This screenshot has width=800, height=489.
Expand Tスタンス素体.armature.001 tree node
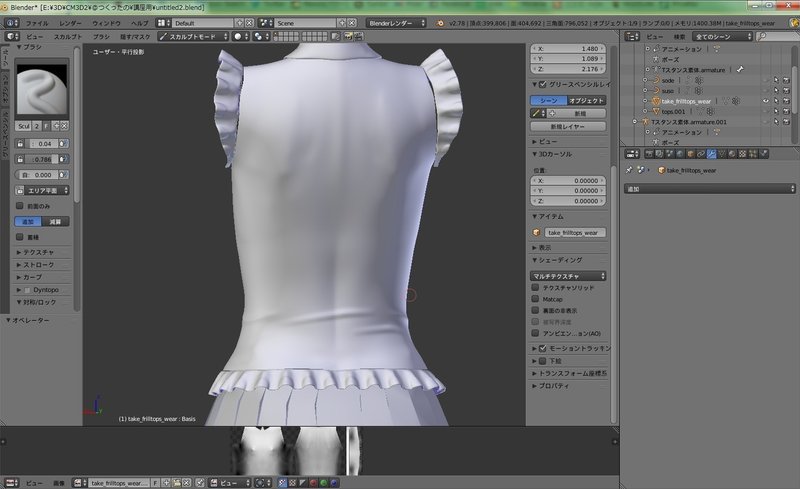[x=635, y=121]
